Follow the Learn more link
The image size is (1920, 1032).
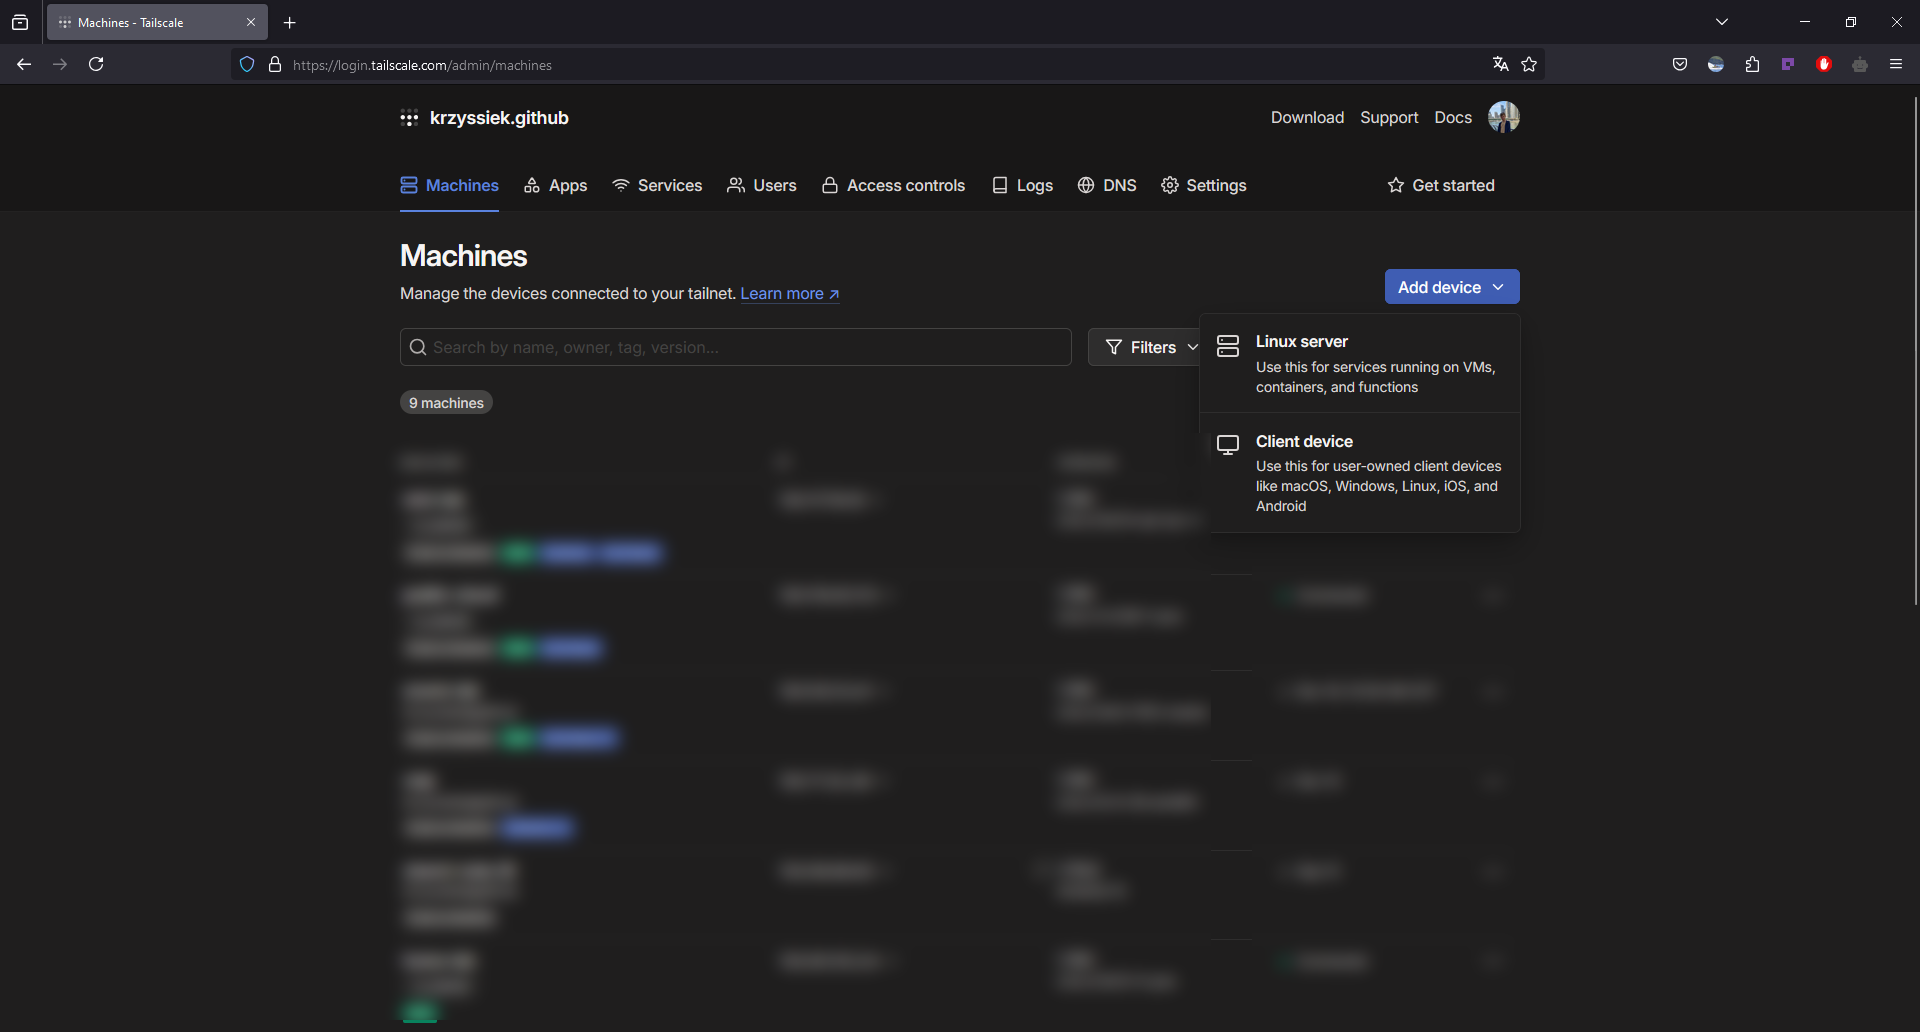790,293
